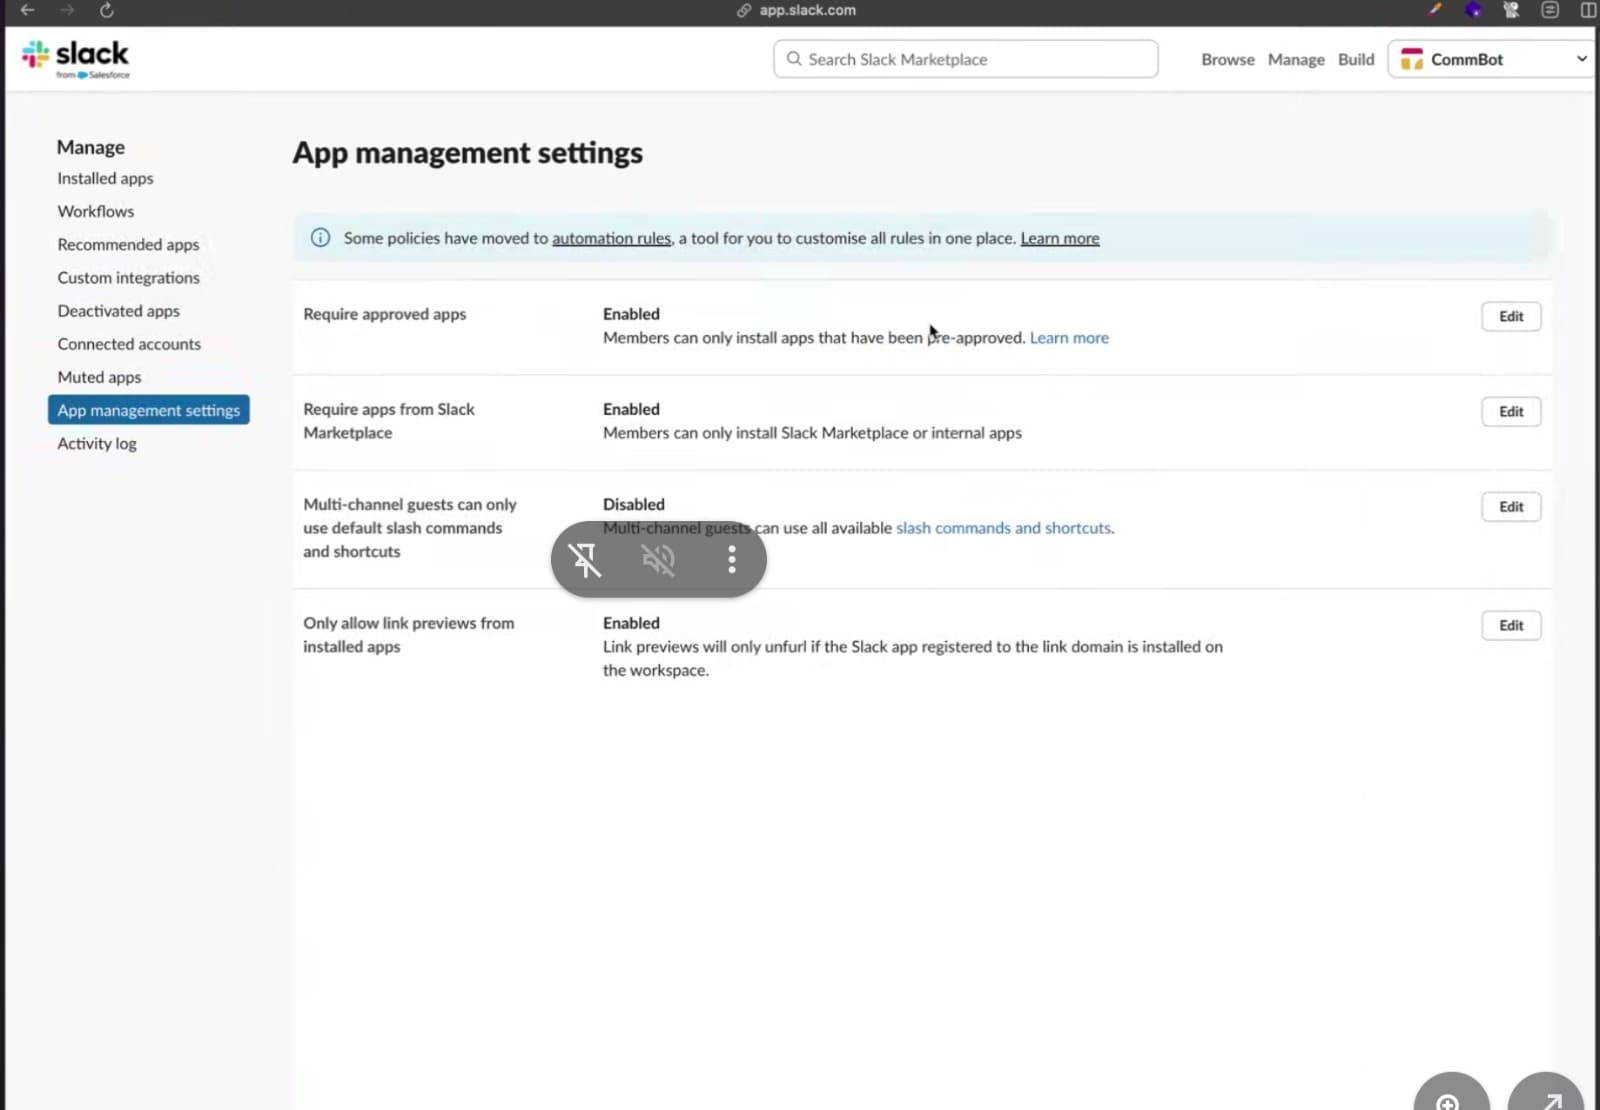Screen dimensions: 1600x1110
Task: Click the Slack logo icon
Action: coord(36,55)
